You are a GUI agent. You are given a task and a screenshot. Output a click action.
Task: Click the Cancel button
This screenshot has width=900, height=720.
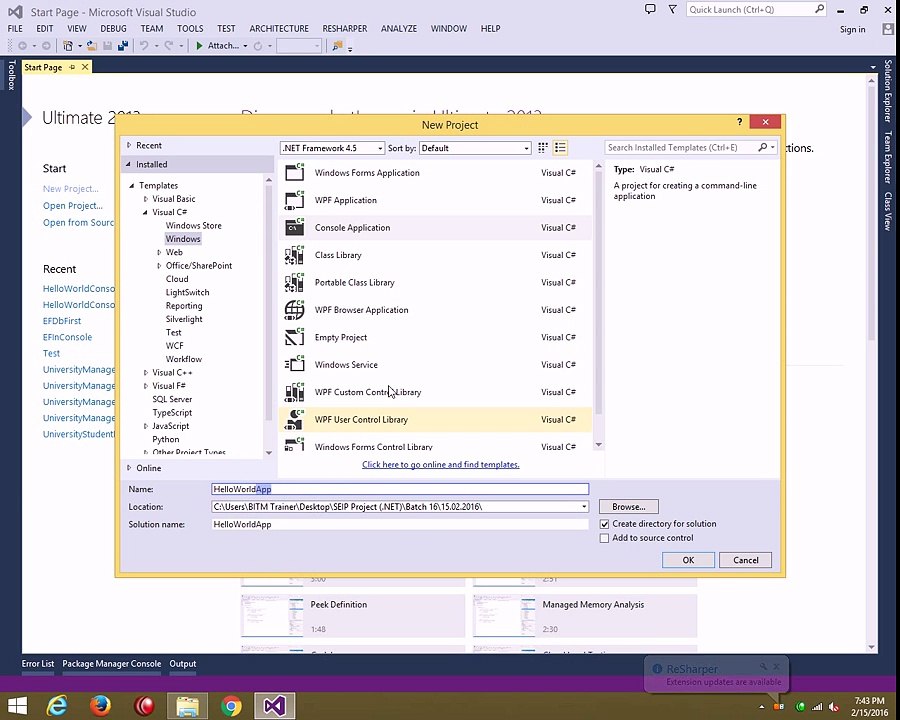click(x=745, y=560)
